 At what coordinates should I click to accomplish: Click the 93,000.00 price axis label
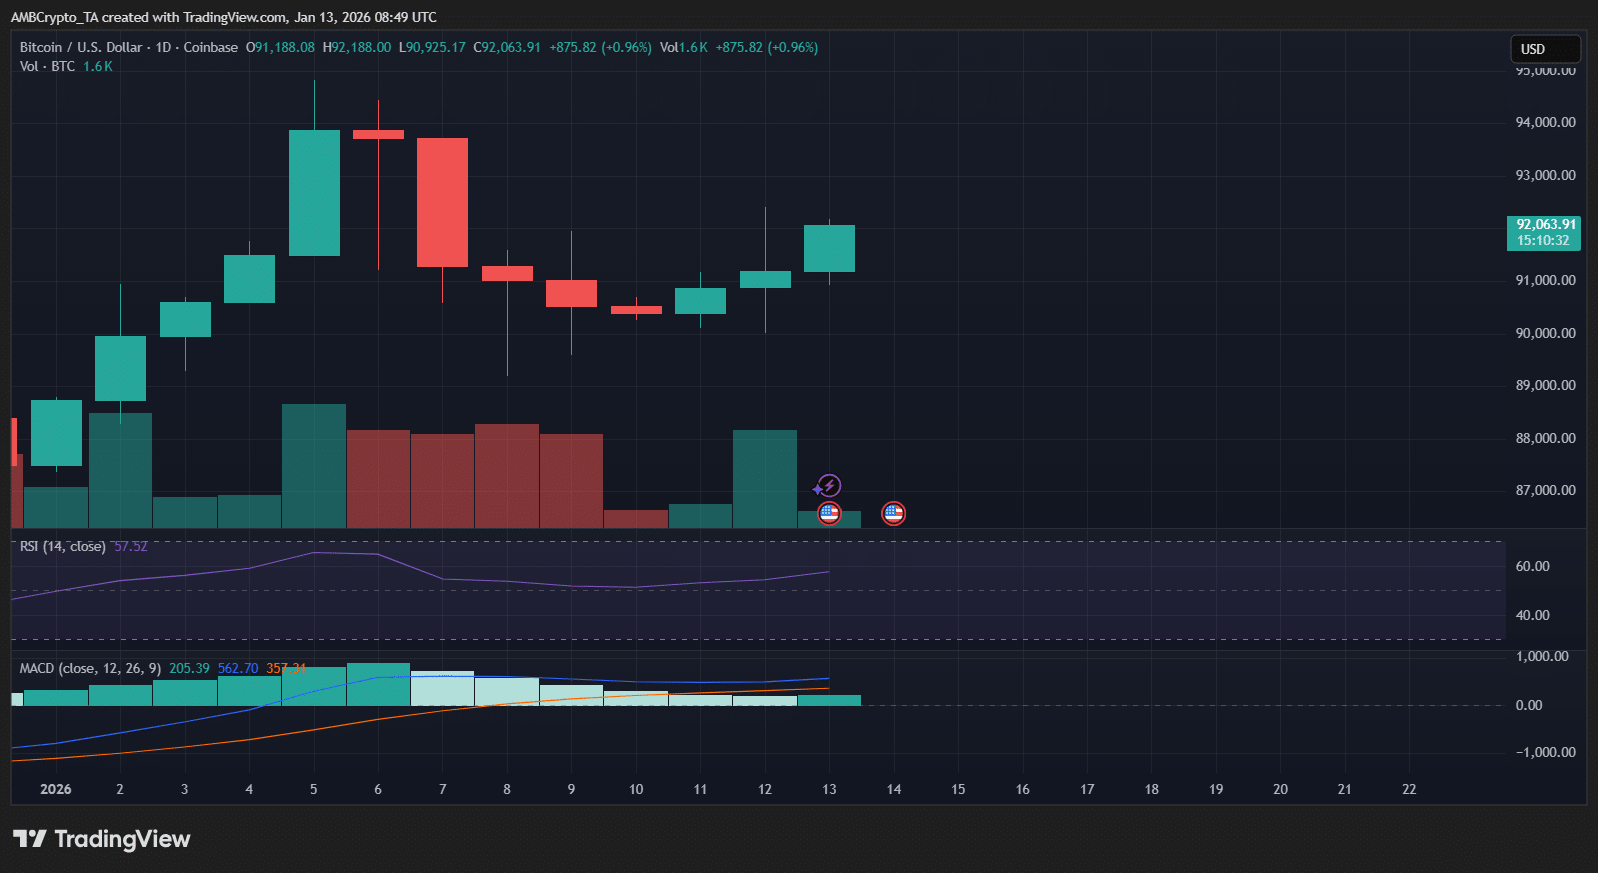point(1546,175)
